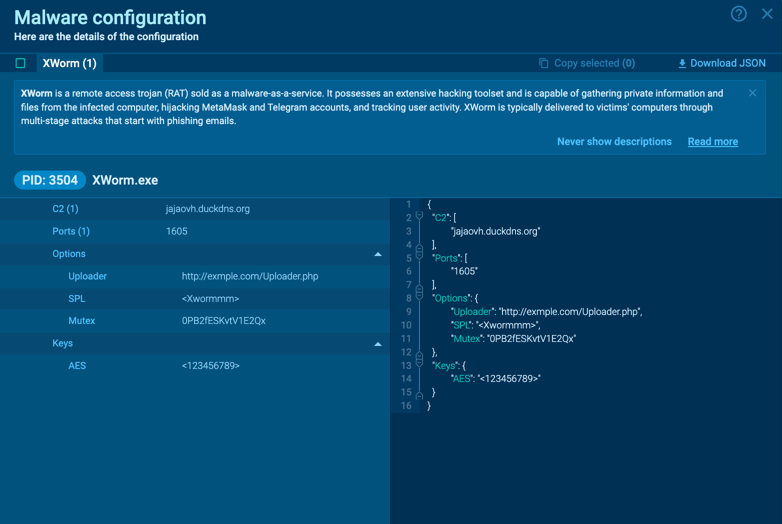This screenshot has width=782, height=524.
Task: Open the Read more link
Action: pyautogui.click(x=712, y=142)
